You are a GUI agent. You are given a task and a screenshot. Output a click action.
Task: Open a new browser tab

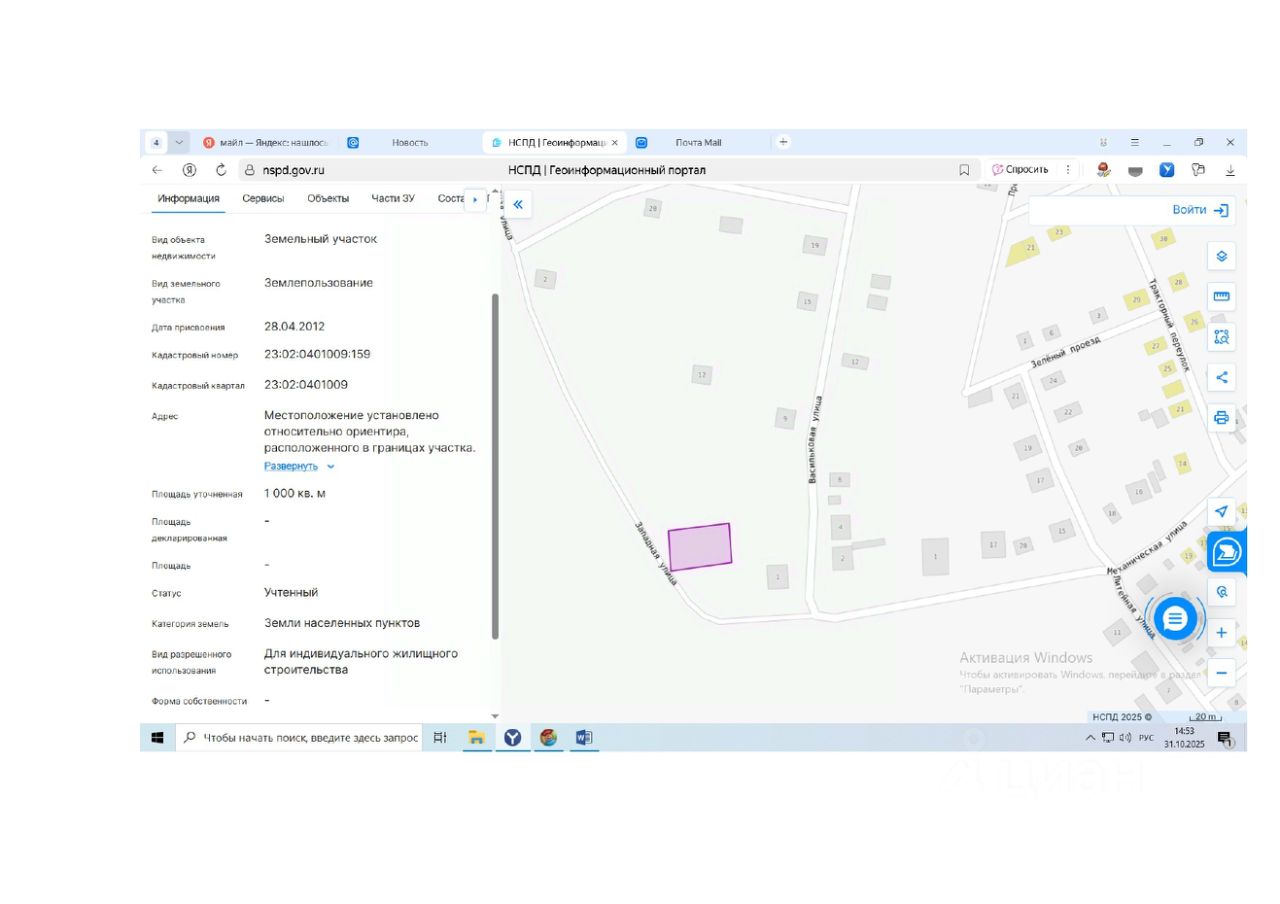(x=783, y=142)
